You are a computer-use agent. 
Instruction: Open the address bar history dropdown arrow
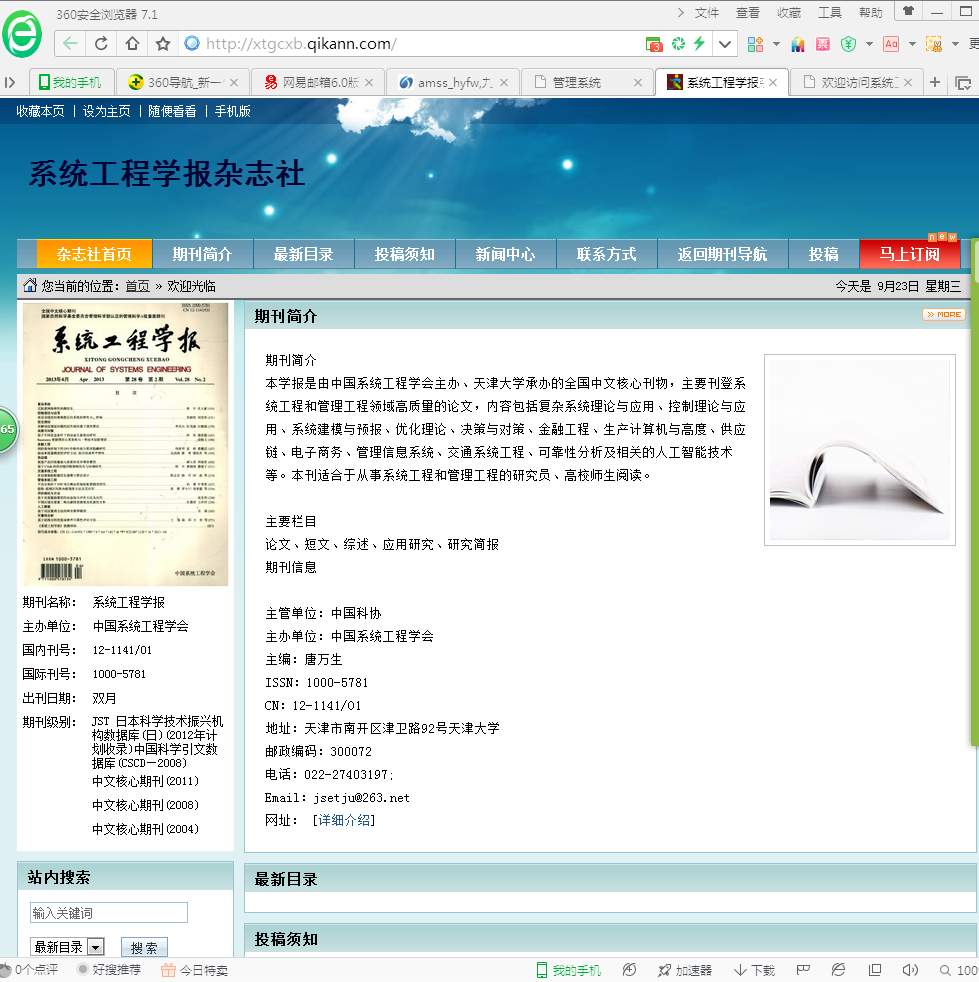pos(725,44)
